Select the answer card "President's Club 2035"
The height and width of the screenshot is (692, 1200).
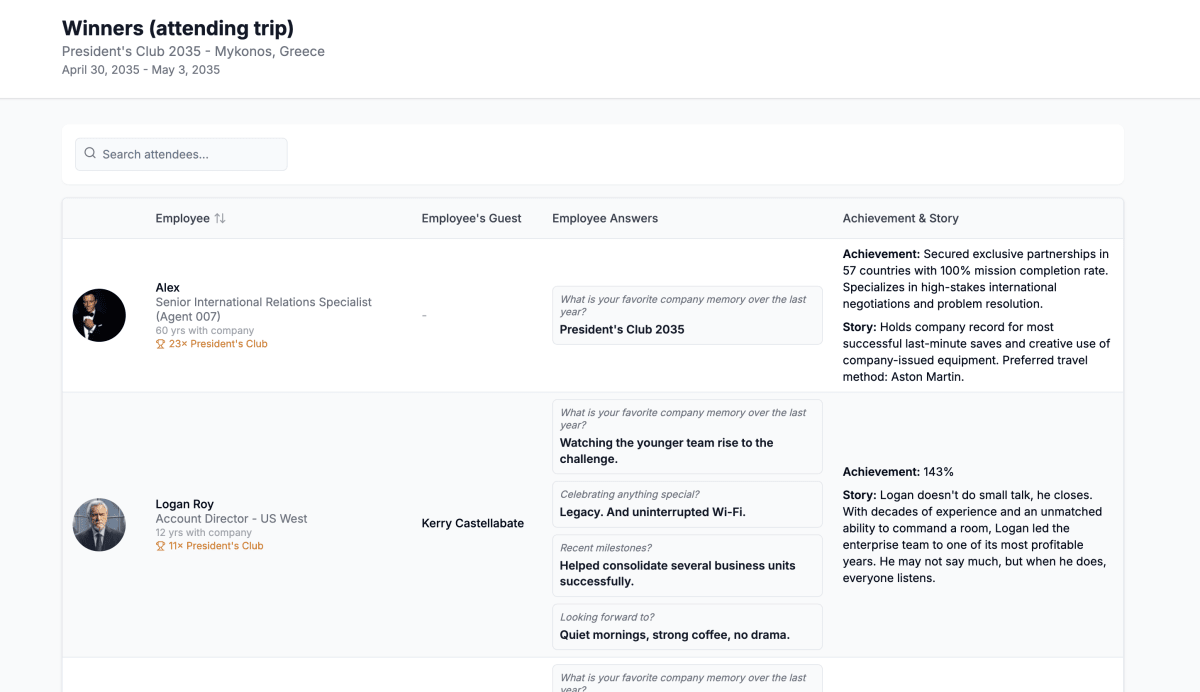tap(687, 316)
